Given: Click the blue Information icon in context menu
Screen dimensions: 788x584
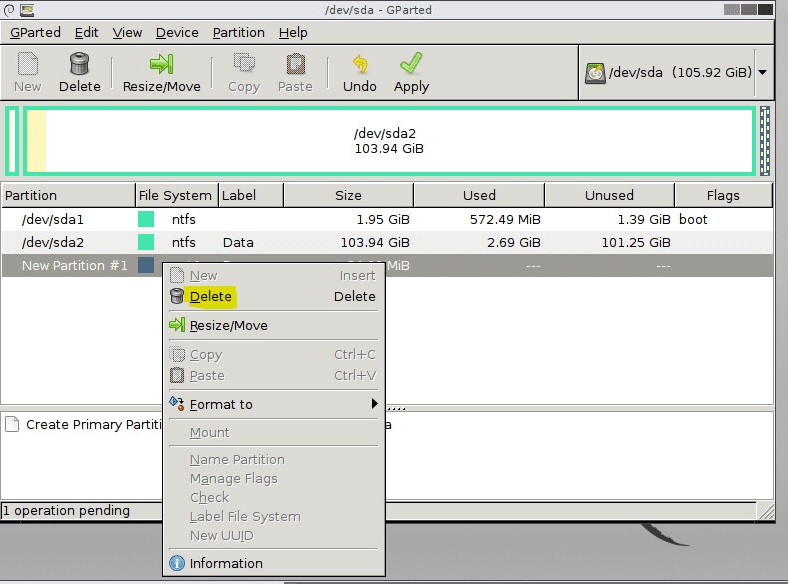Looking at the screenshot, I should (x=177, y=563).
